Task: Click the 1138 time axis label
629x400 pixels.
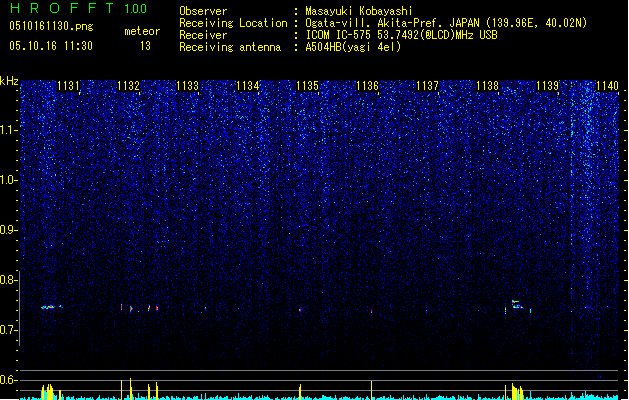Action: (487, 86)
